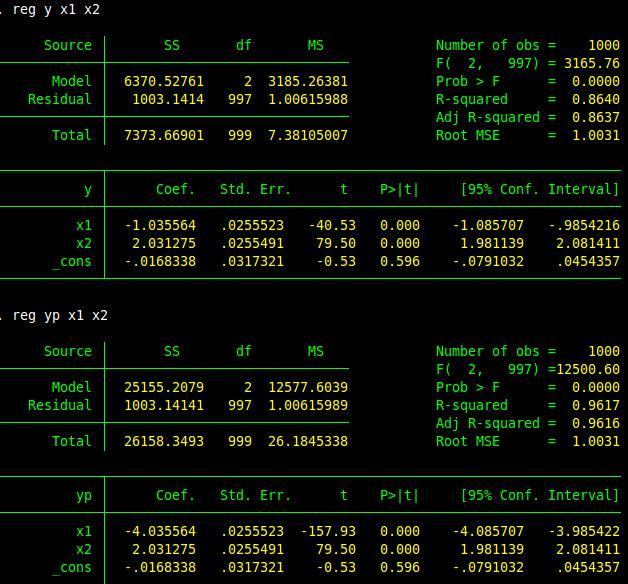This screenshot has width=628, height=584.
Task: Click the R-squared value 0.8640
Action: coord(596,99)
